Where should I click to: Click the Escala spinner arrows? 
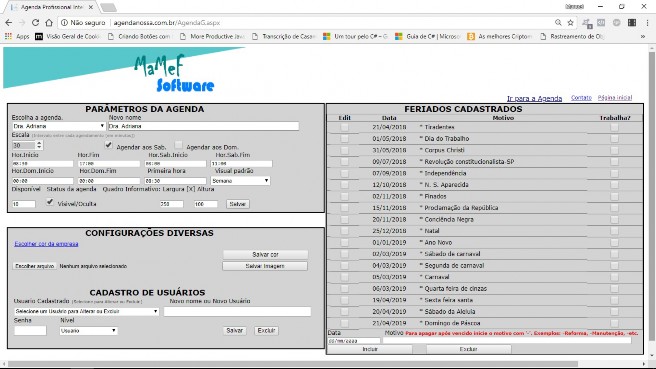click(39, 145)
